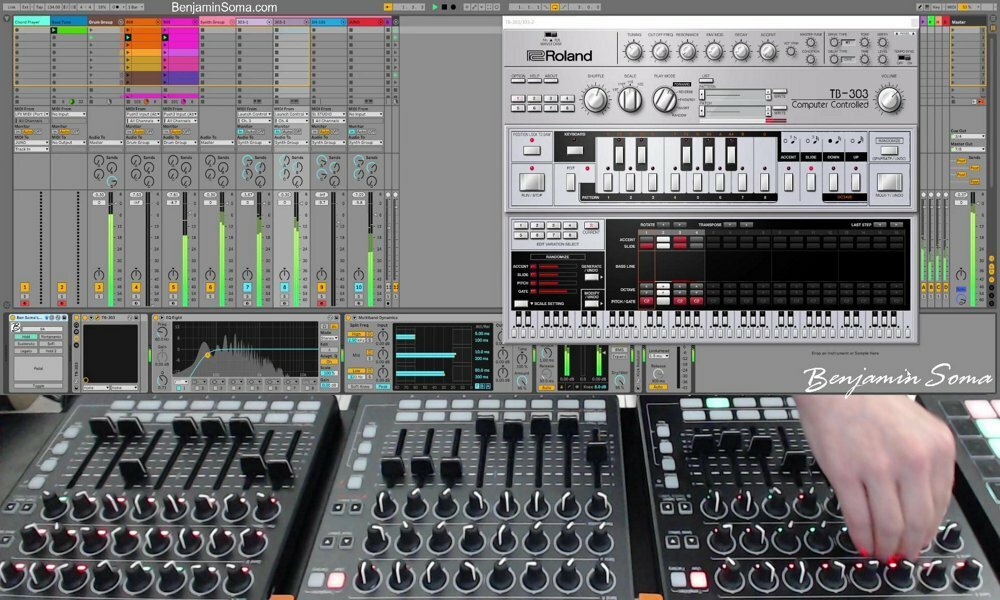Open MIDI From dropdown on Chord Player track

coord(31,114)
